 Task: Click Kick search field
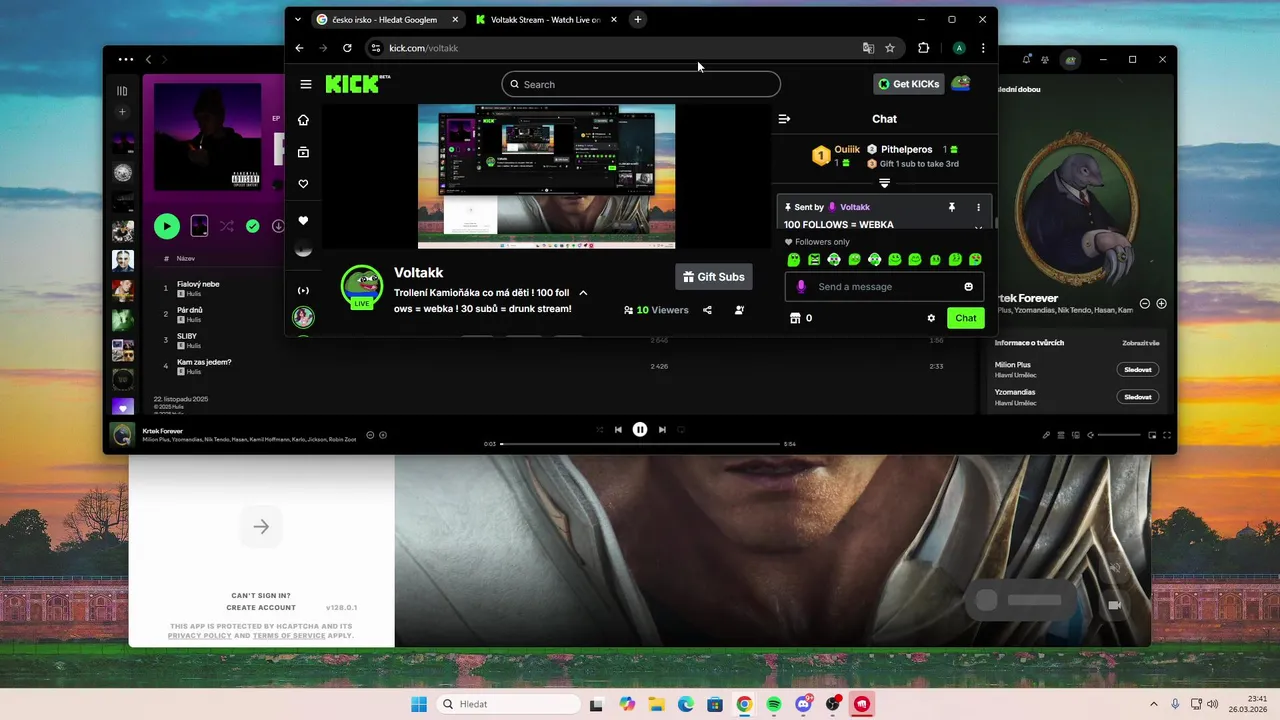click(641, 84)
